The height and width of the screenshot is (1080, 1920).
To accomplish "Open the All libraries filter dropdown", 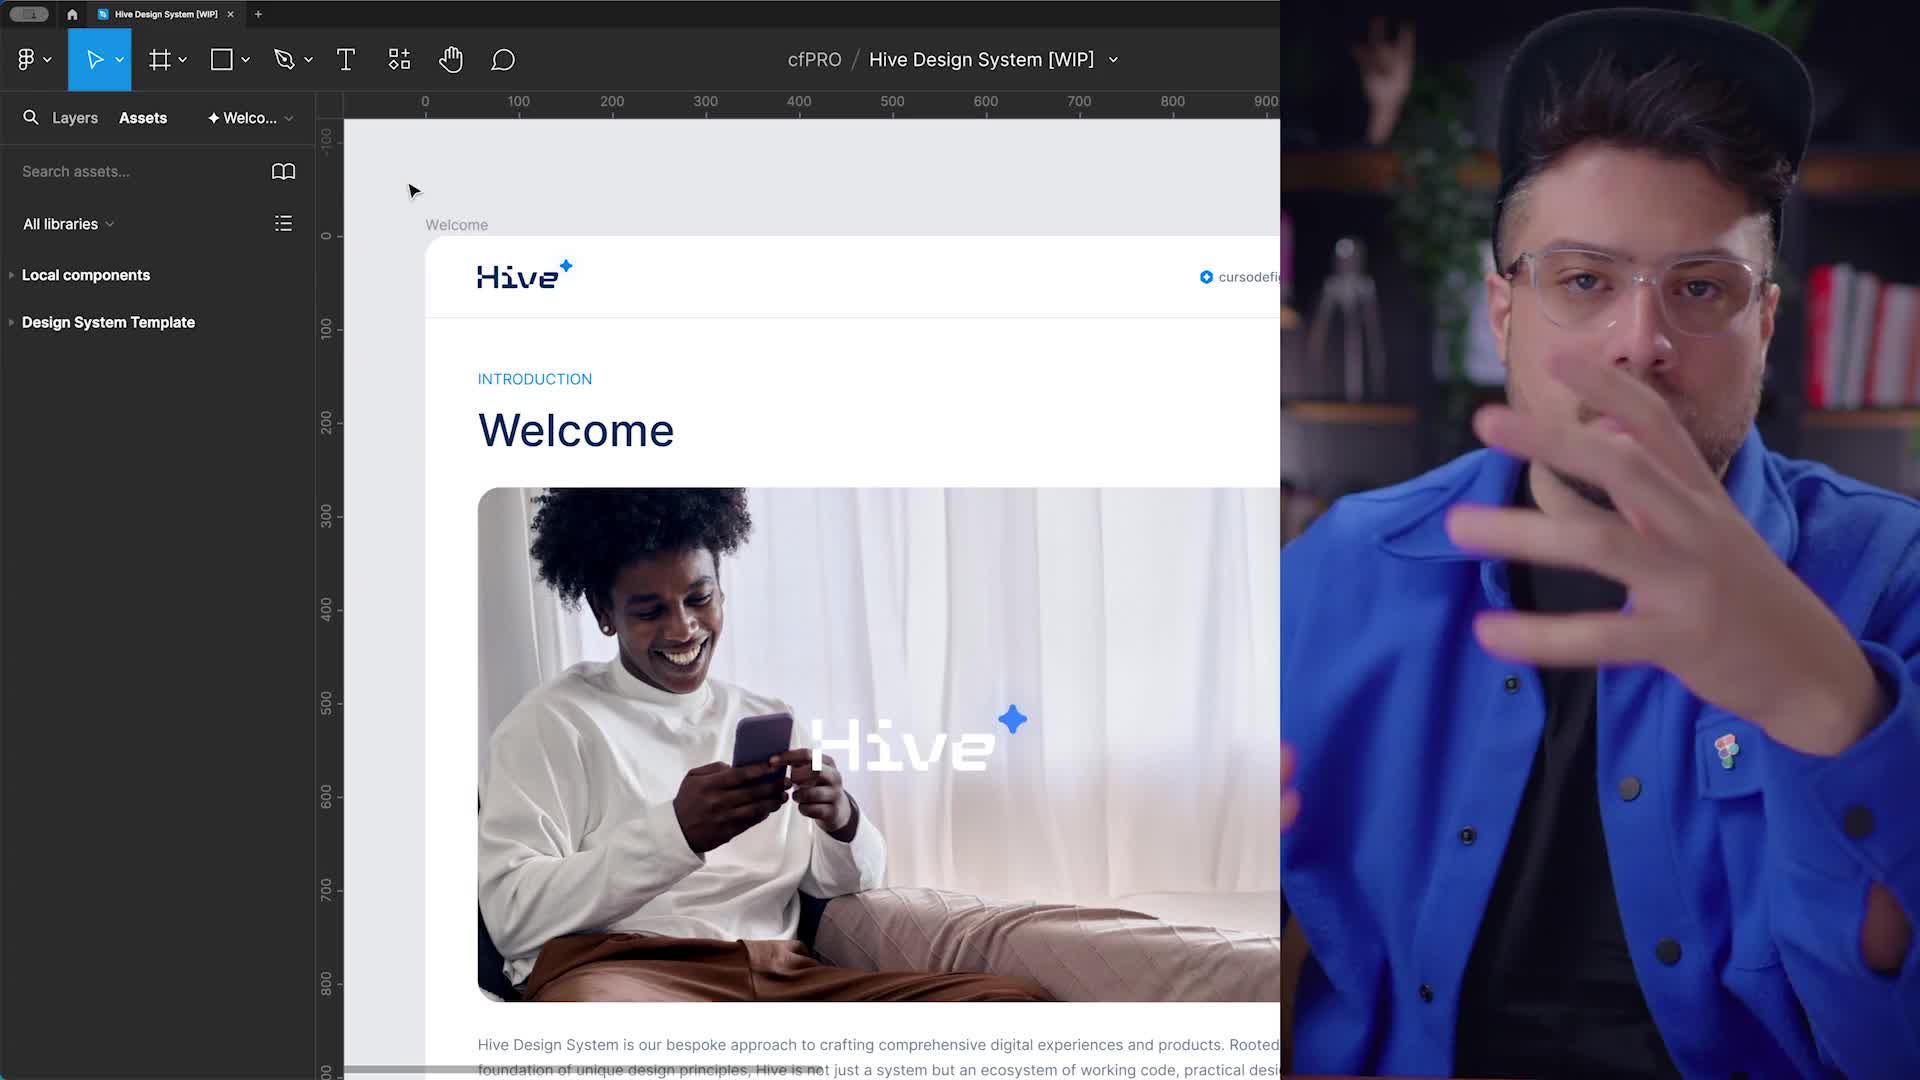I will (x=68, y=224).
